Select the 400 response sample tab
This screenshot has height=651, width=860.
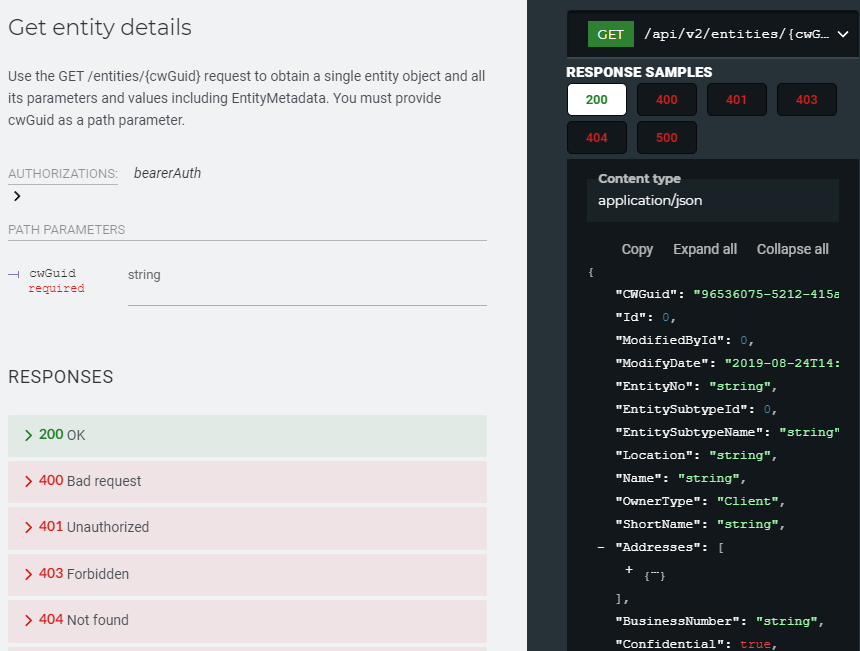pyautogui.click(x=666, y=100)
